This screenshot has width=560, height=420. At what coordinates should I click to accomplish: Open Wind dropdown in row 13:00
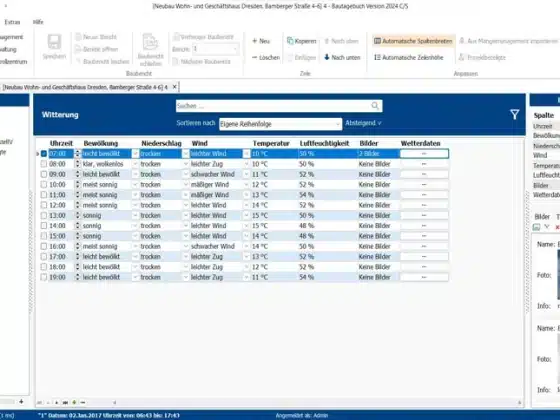pos(246,216)
